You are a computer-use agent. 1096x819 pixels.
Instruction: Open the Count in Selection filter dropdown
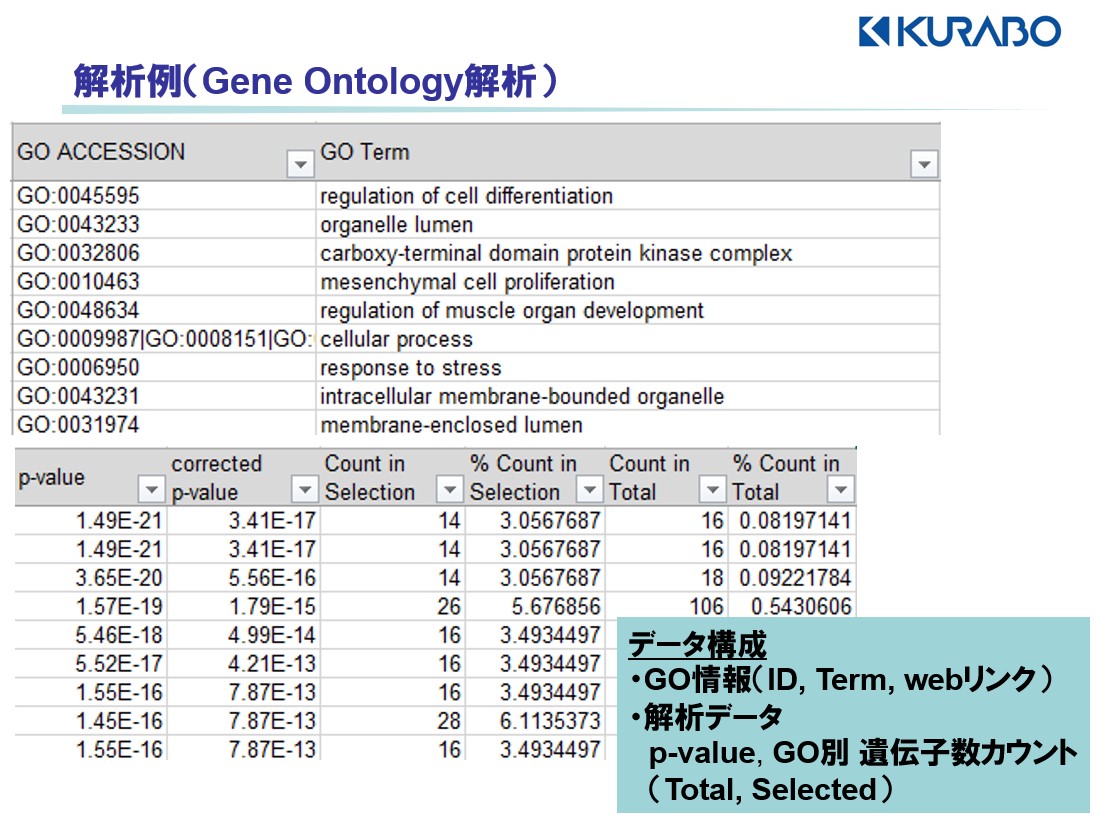pyautogui.click(x=450, y=491)
